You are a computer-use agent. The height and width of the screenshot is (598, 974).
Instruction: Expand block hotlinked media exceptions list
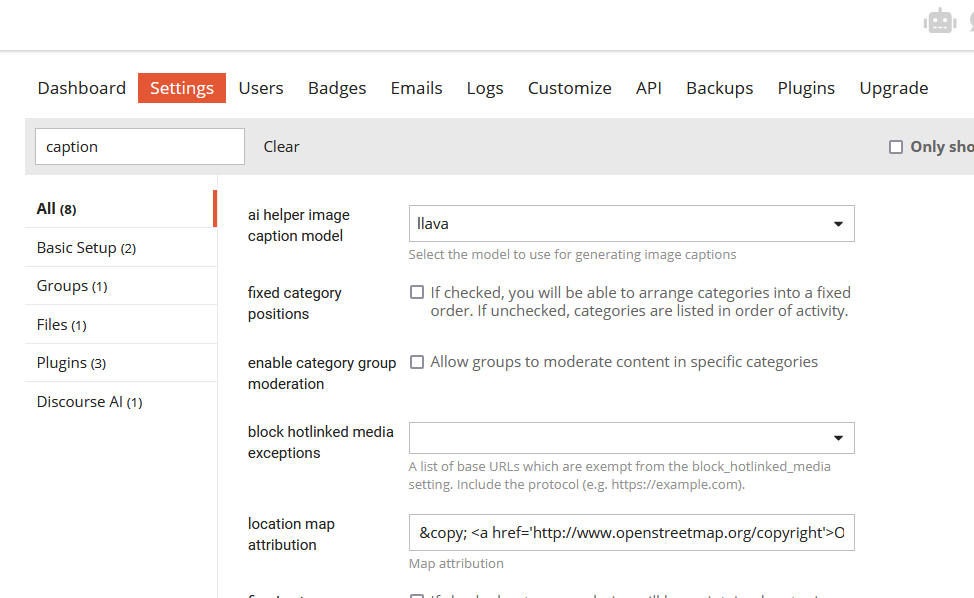point(632,438)
